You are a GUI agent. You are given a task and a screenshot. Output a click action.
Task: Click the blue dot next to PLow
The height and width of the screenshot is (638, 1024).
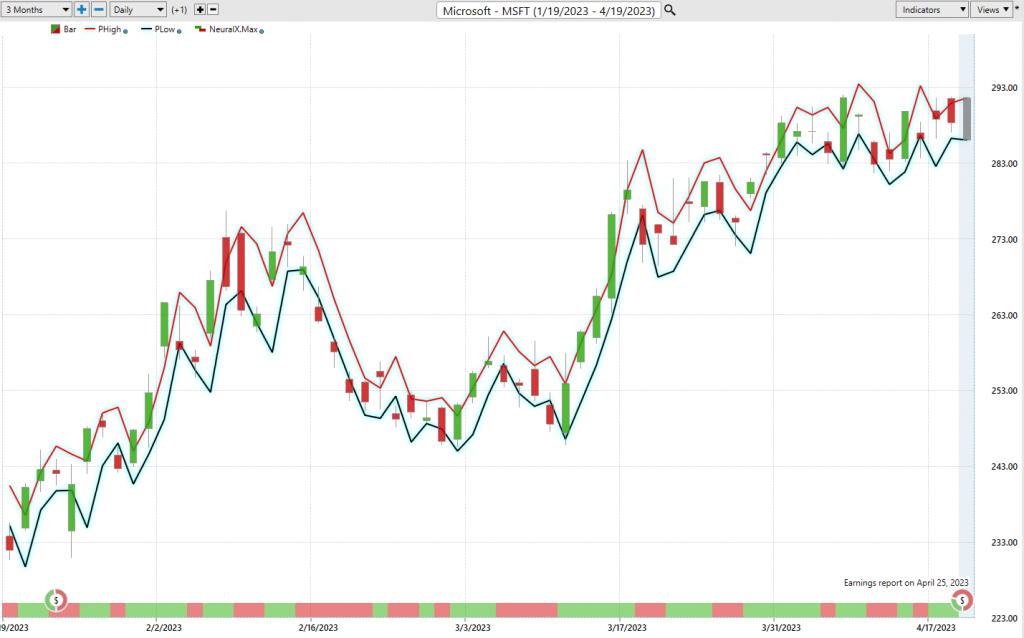click(179, 31)
